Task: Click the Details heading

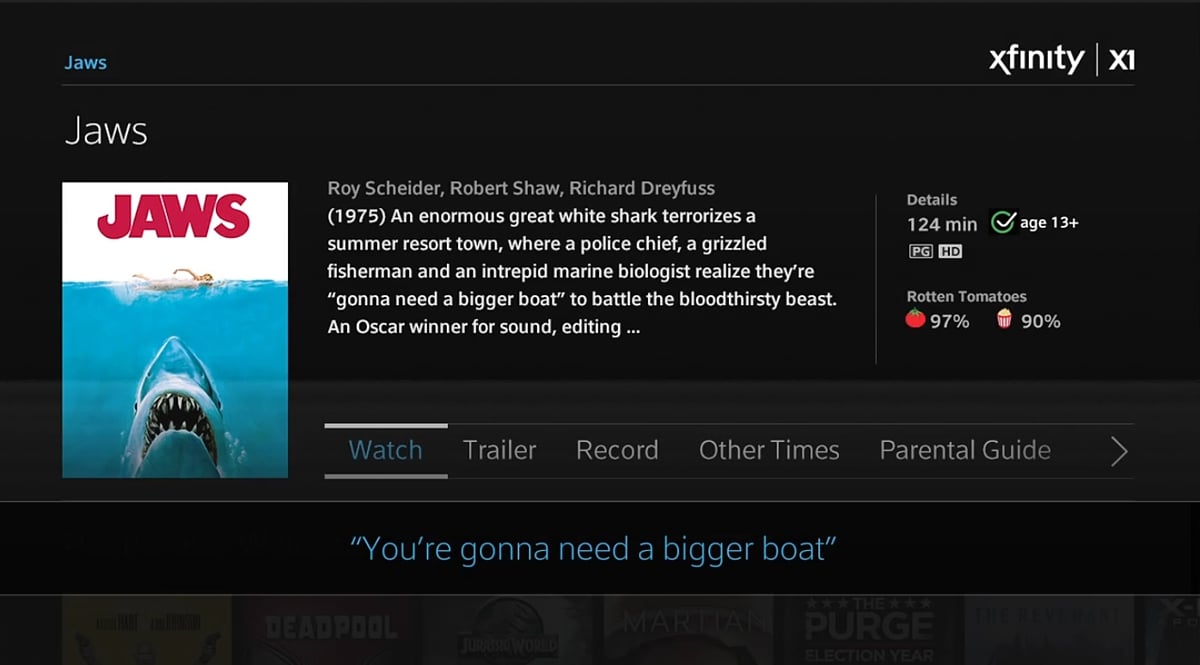Action: [x=932, y=200]
